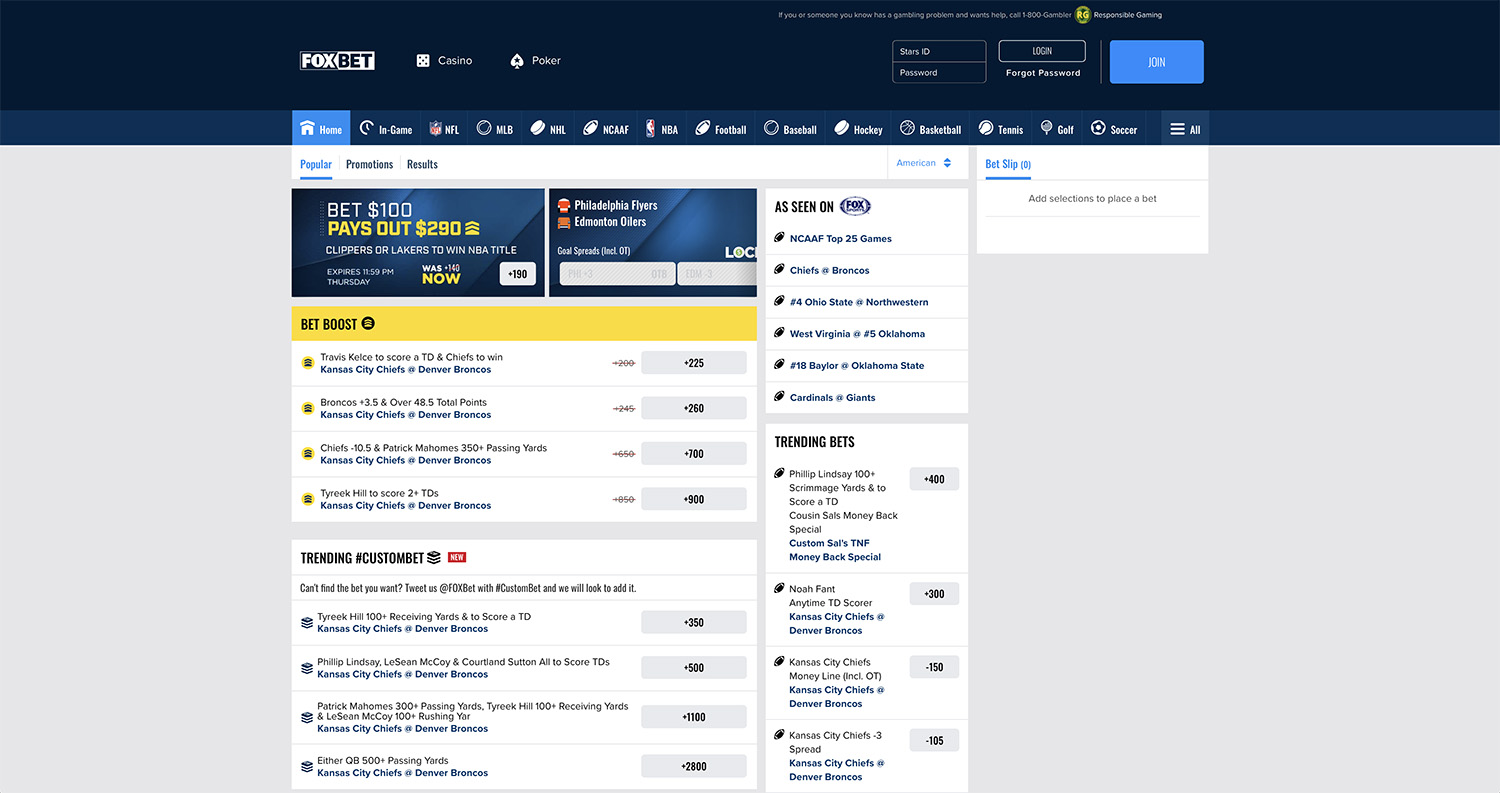This screenshot has height=793, width=1500.
Task: Click custom bet icon beside Either QB 500+ Passing Yards
Action: point(307,767)
